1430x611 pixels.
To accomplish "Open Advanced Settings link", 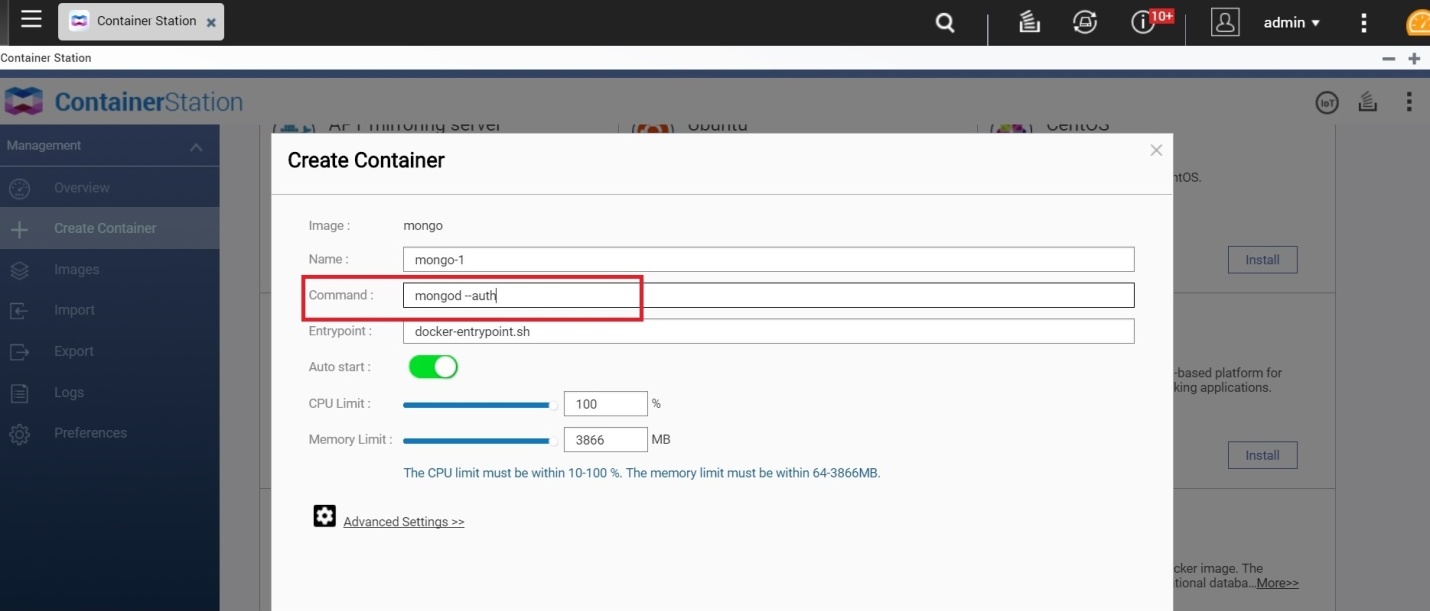I will coord(403,522).
